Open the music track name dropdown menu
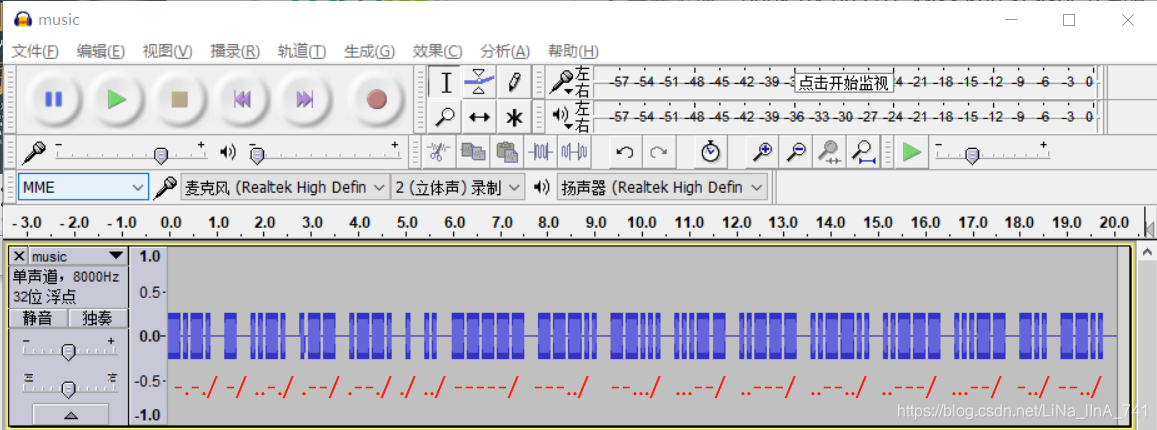This screenshot has height=430, width=1157. 78,256
